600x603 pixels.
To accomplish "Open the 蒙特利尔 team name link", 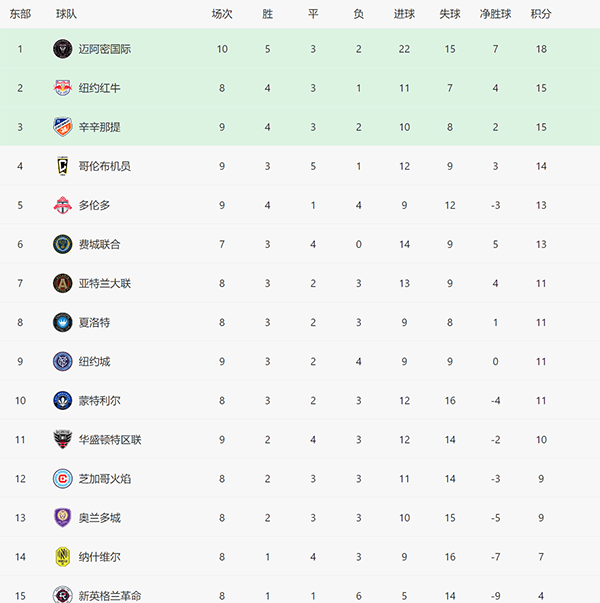I will point(99,400).
